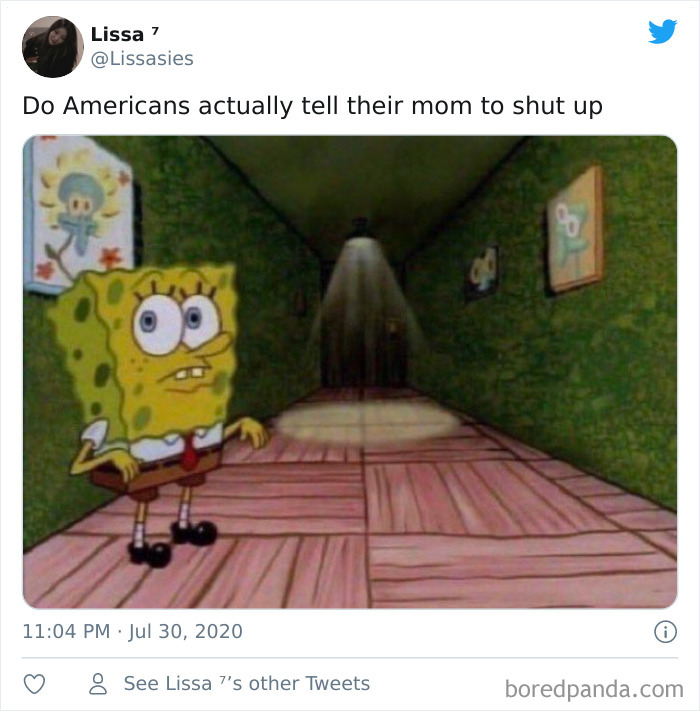The image size is (700, 711).
Task: Click the Jul 30, 2020 date
Action: click(x=185, y=631)
